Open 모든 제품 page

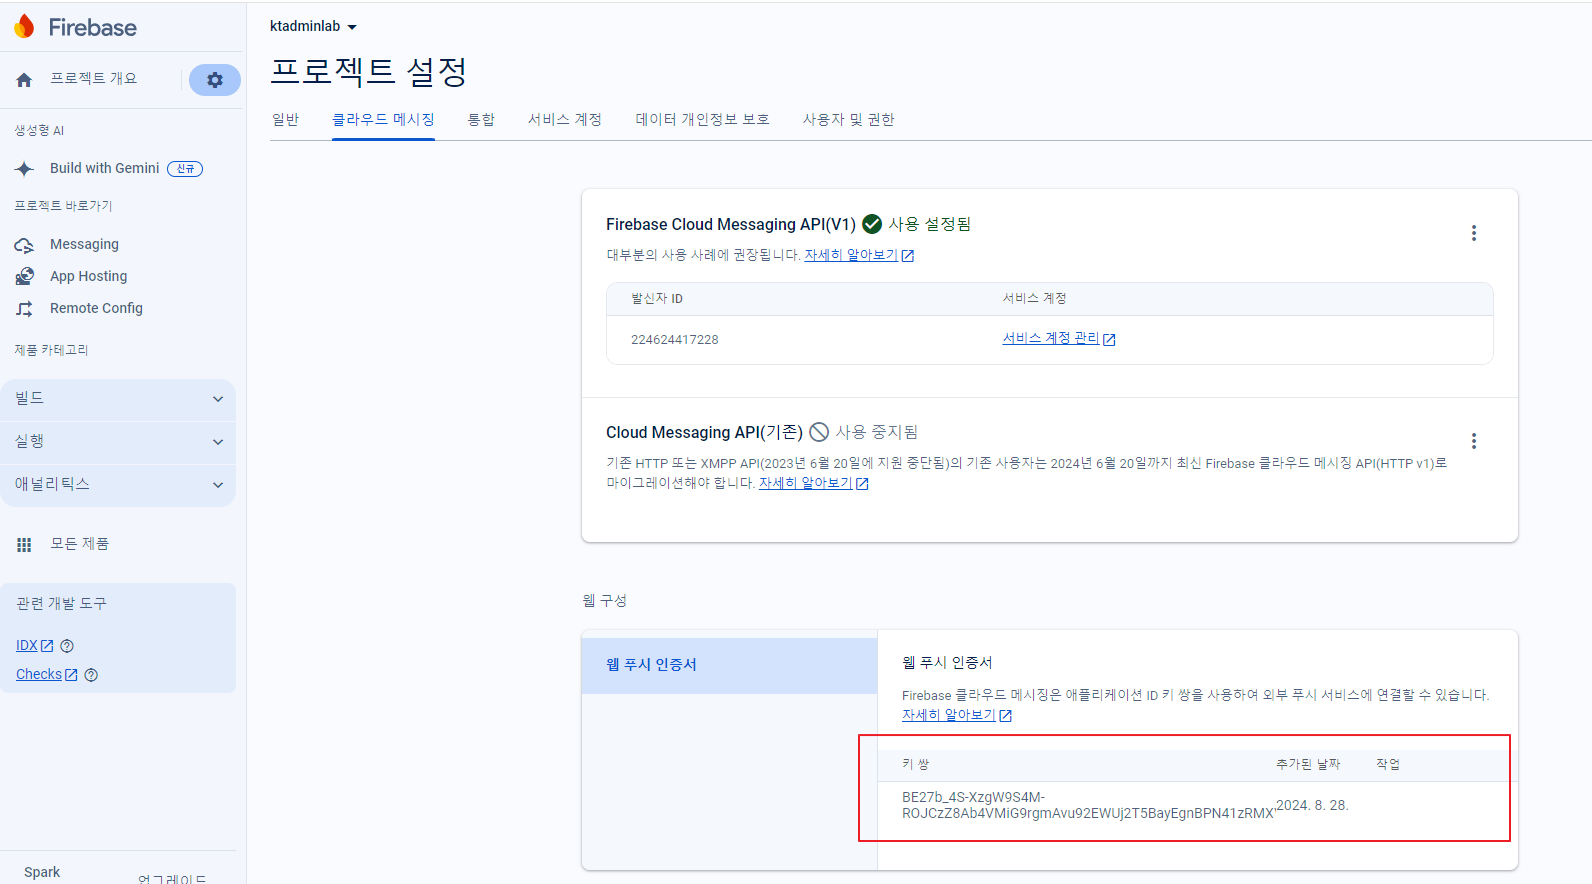pyautogui.click(x=80, y=544)
